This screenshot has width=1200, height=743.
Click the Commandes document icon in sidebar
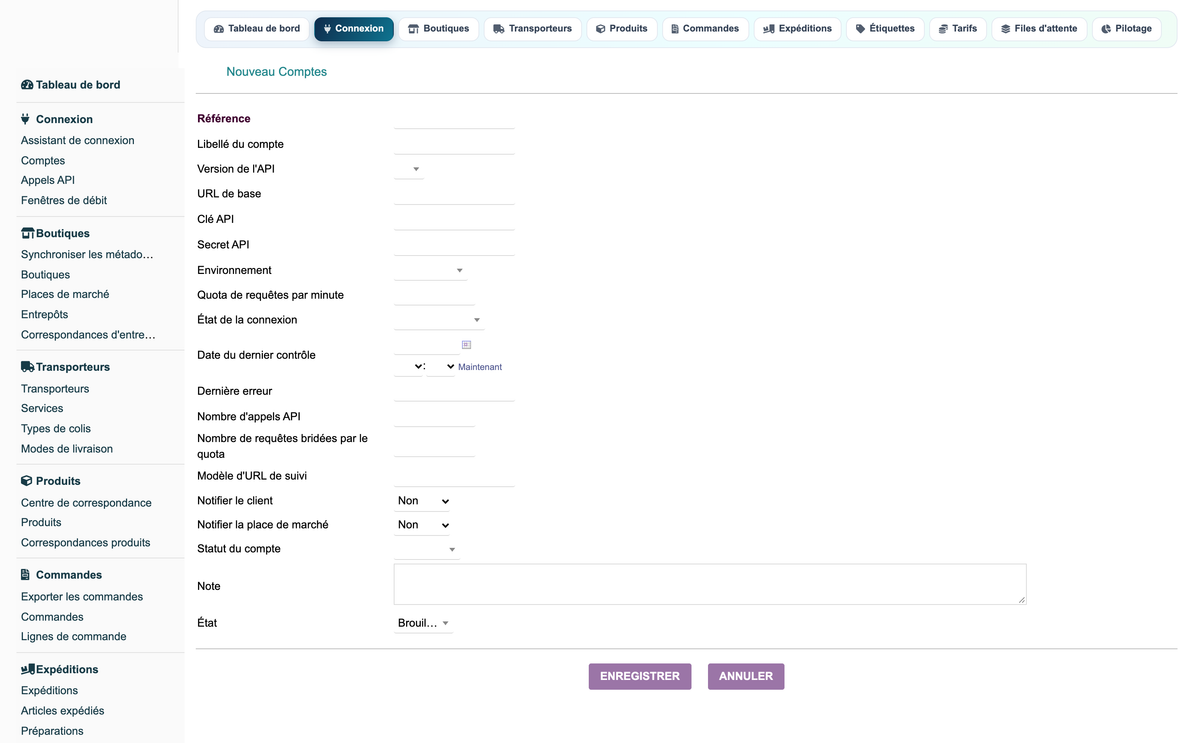26,575
